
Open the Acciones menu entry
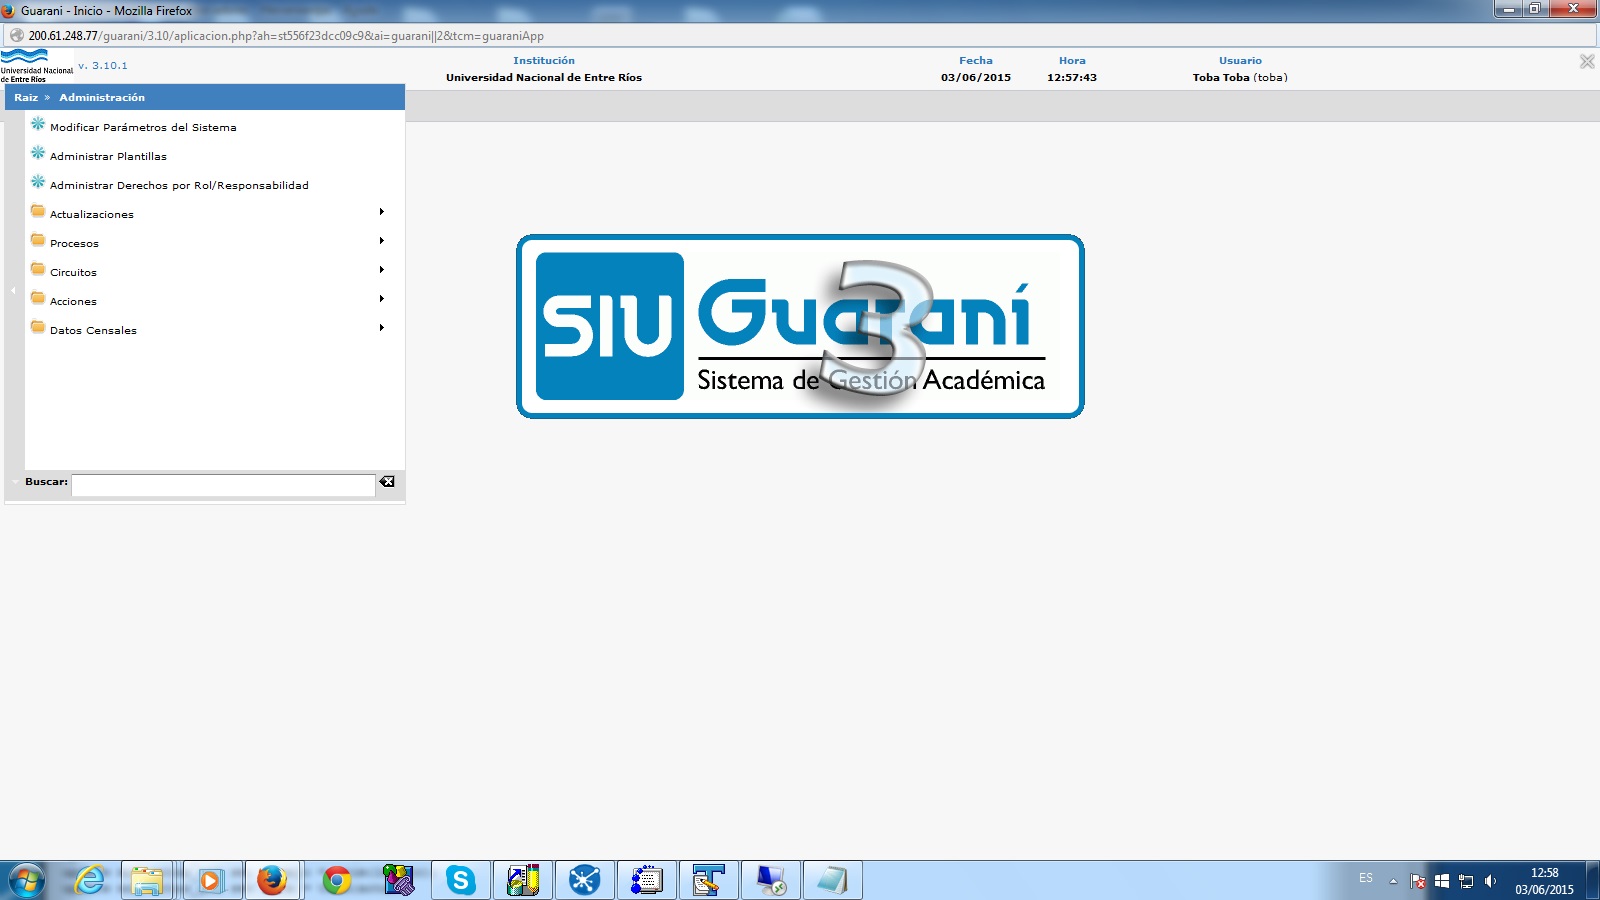pyautogui.click(x=73, y=301)
